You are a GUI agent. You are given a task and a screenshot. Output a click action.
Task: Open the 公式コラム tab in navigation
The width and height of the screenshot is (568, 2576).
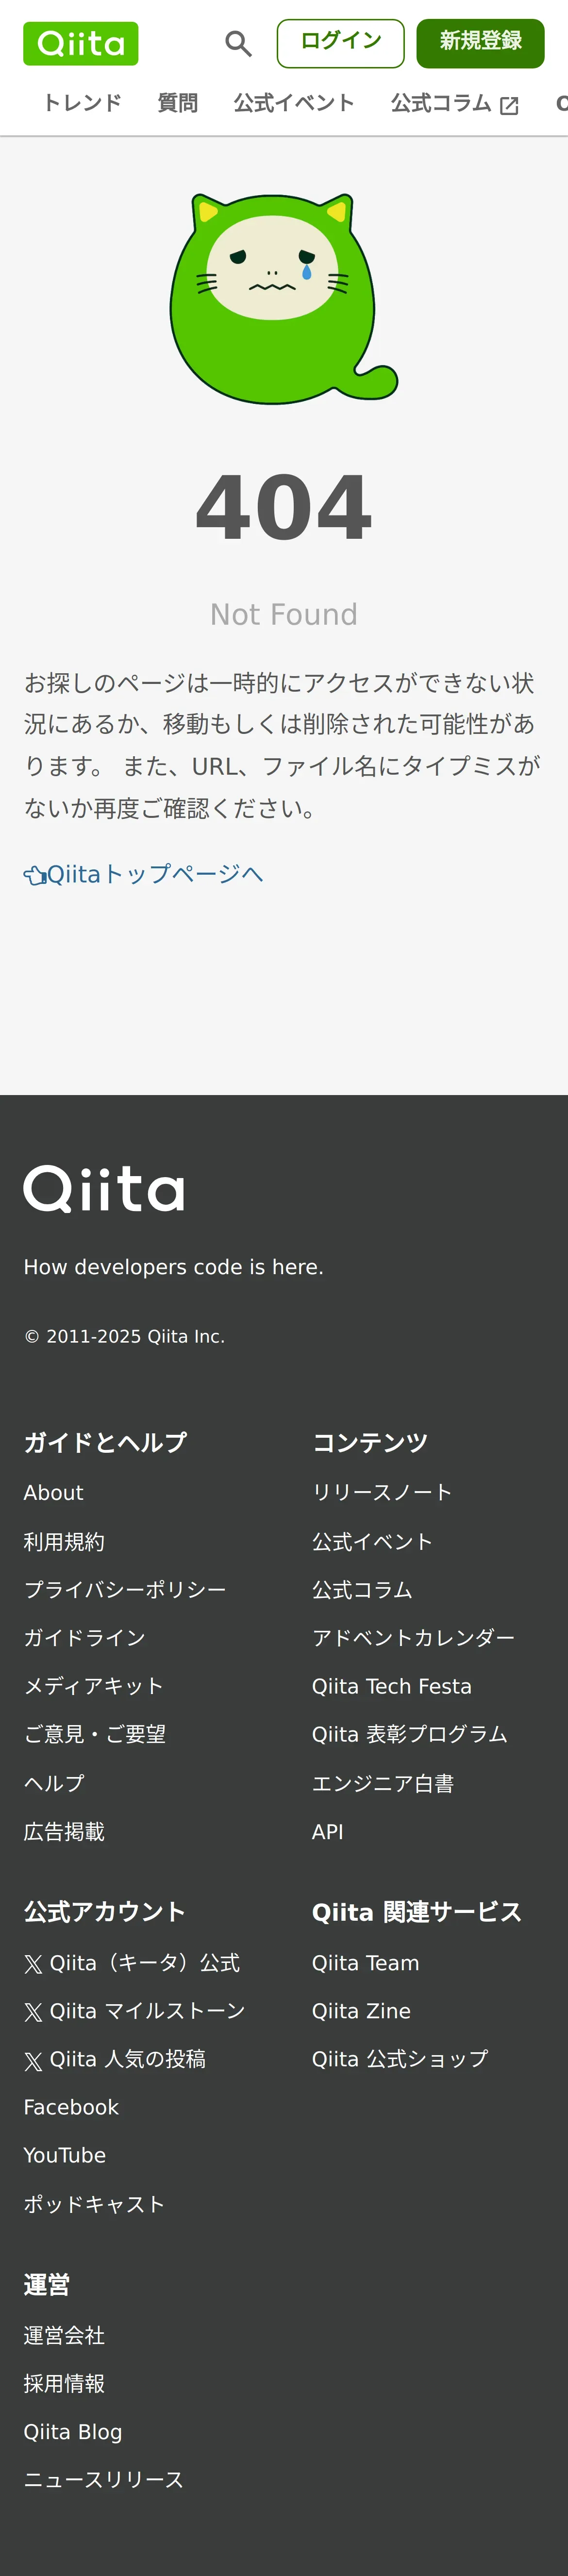click(x=441, y=103)
